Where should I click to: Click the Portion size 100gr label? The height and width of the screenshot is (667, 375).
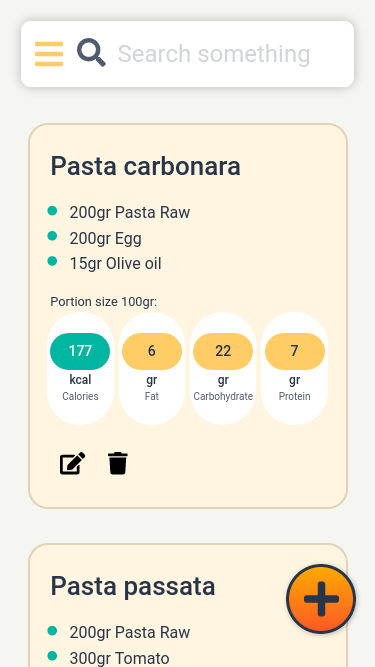(104, 302)
